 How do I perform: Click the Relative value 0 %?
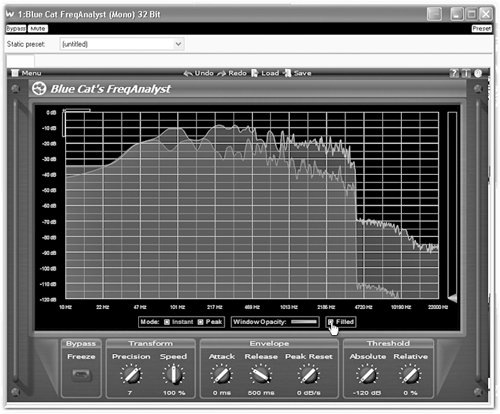[410, 393]
